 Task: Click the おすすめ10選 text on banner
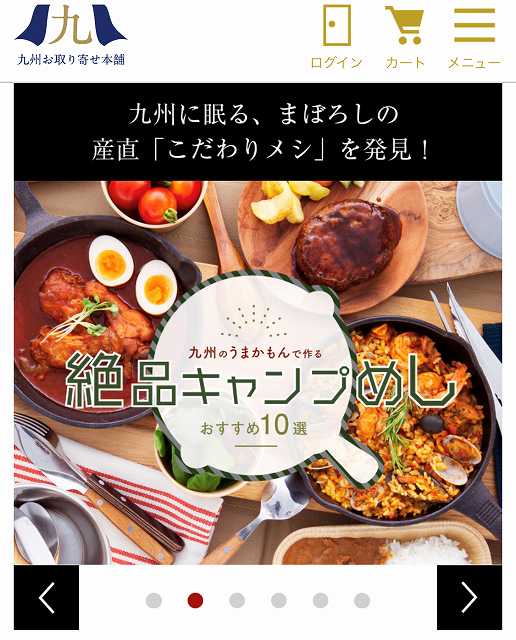(254, 426)
